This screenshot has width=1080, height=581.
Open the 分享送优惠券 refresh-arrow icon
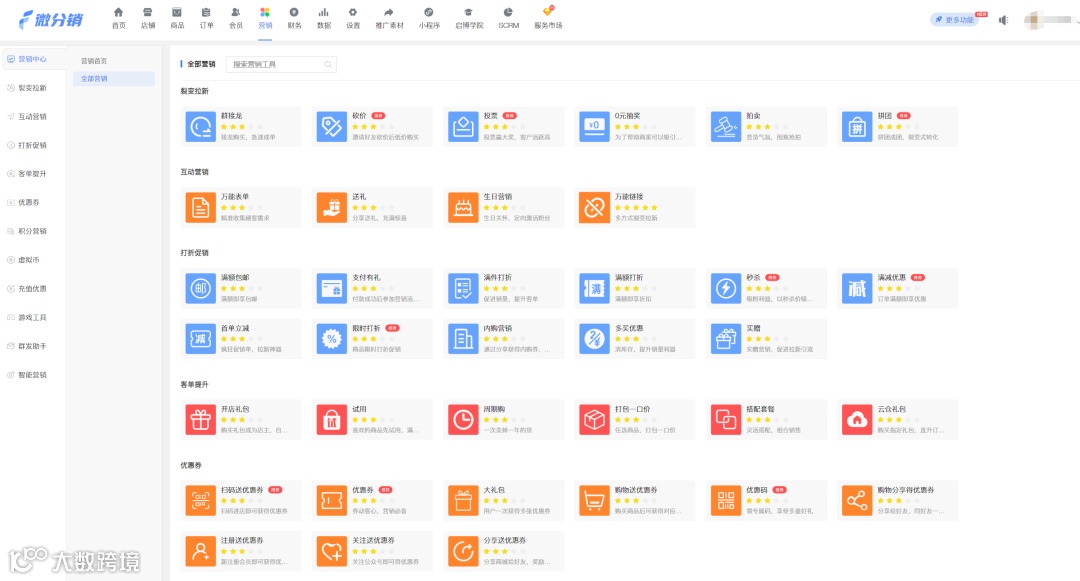tap(463, 551)
